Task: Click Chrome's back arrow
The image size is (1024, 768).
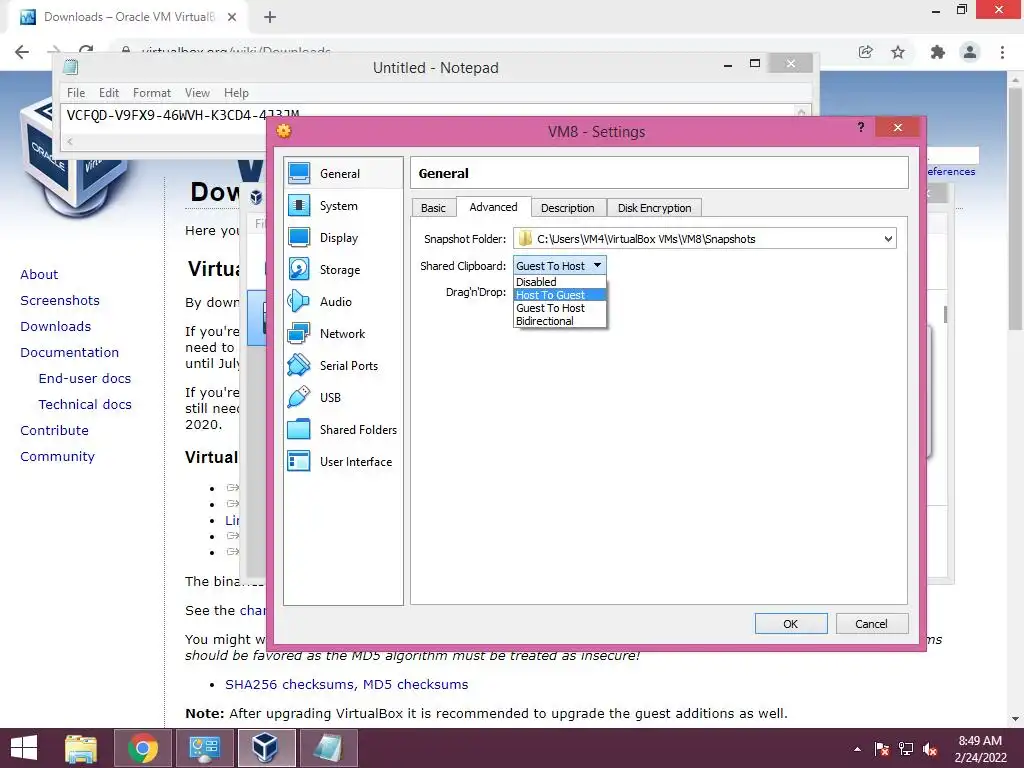Action: click(22, 52)
